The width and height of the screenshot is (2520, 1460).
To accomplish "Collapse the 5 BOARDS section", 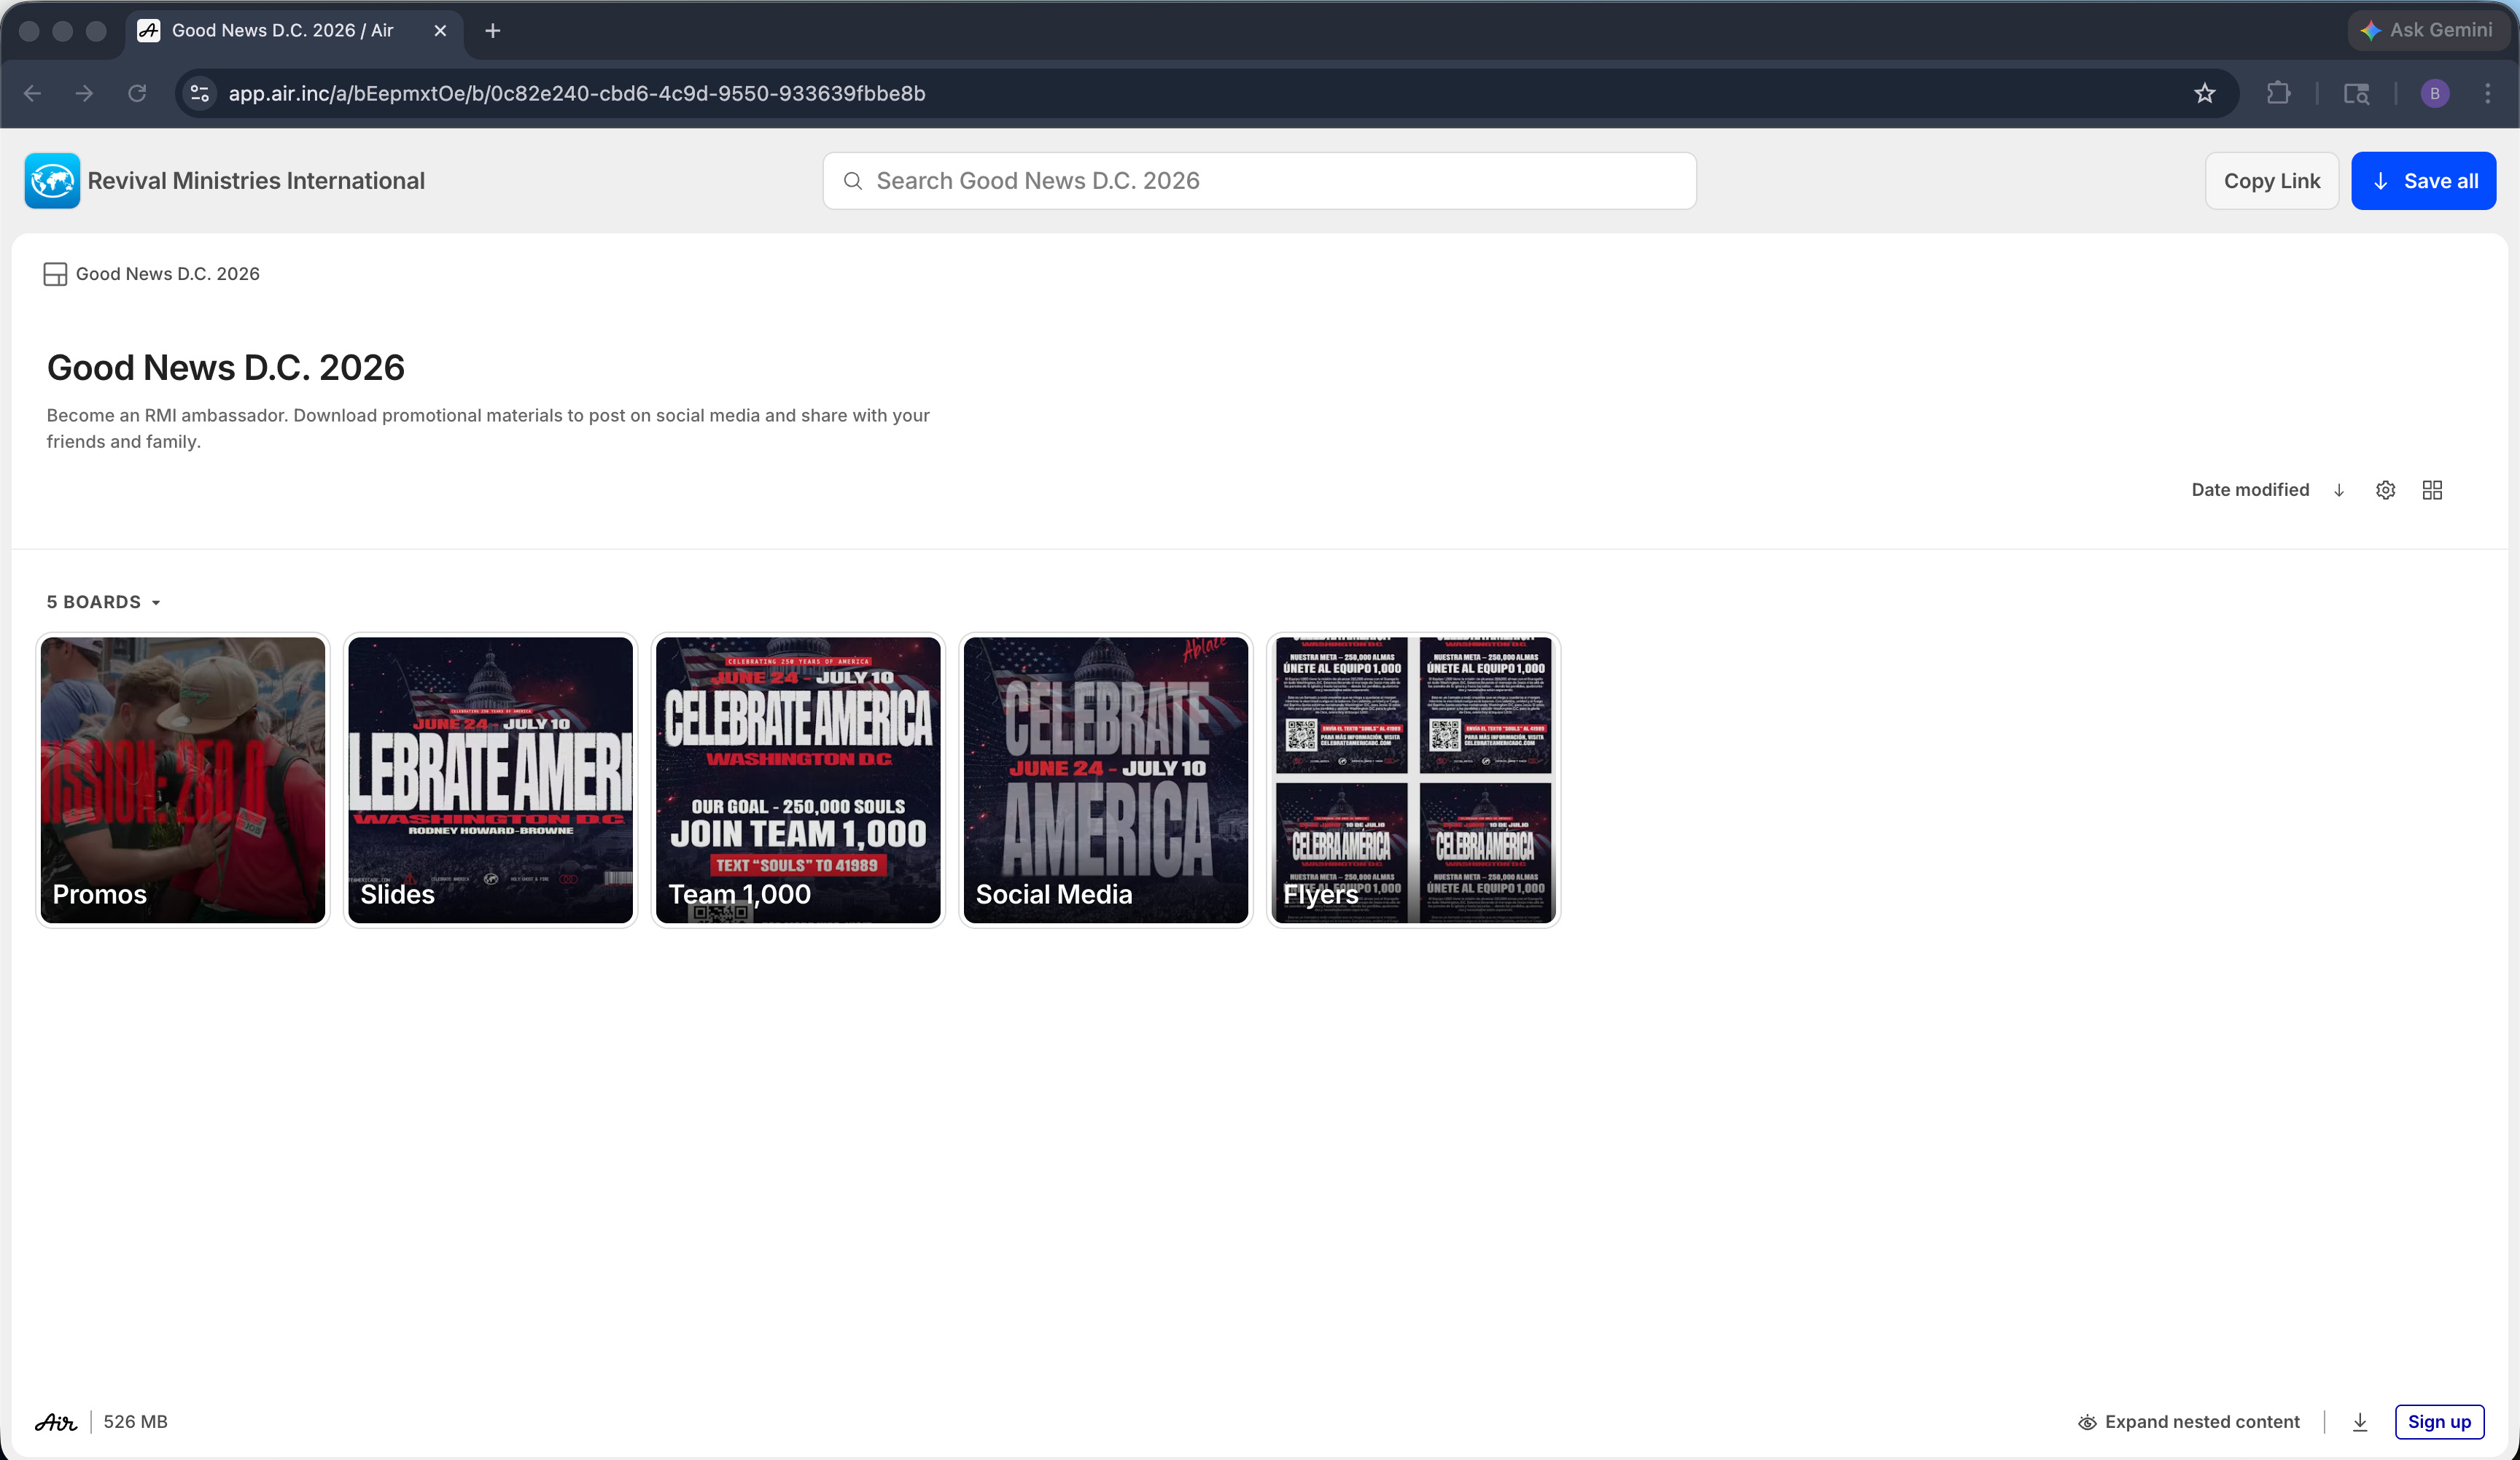I will point(103,602).
